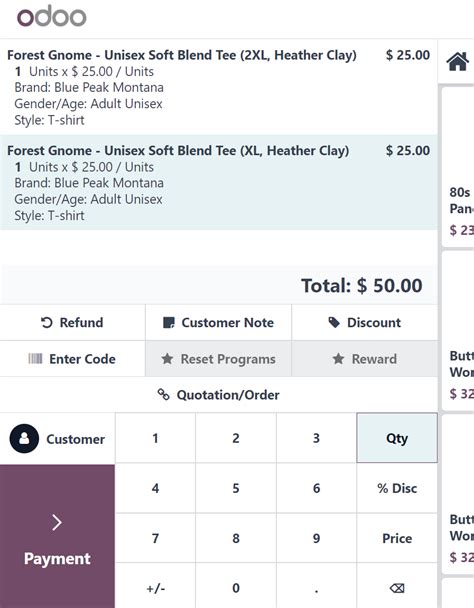This screenshot has width=474, height=608.
Task: Select the 2XL Heather Clay tee order line
Action: (x=219, y=87)
